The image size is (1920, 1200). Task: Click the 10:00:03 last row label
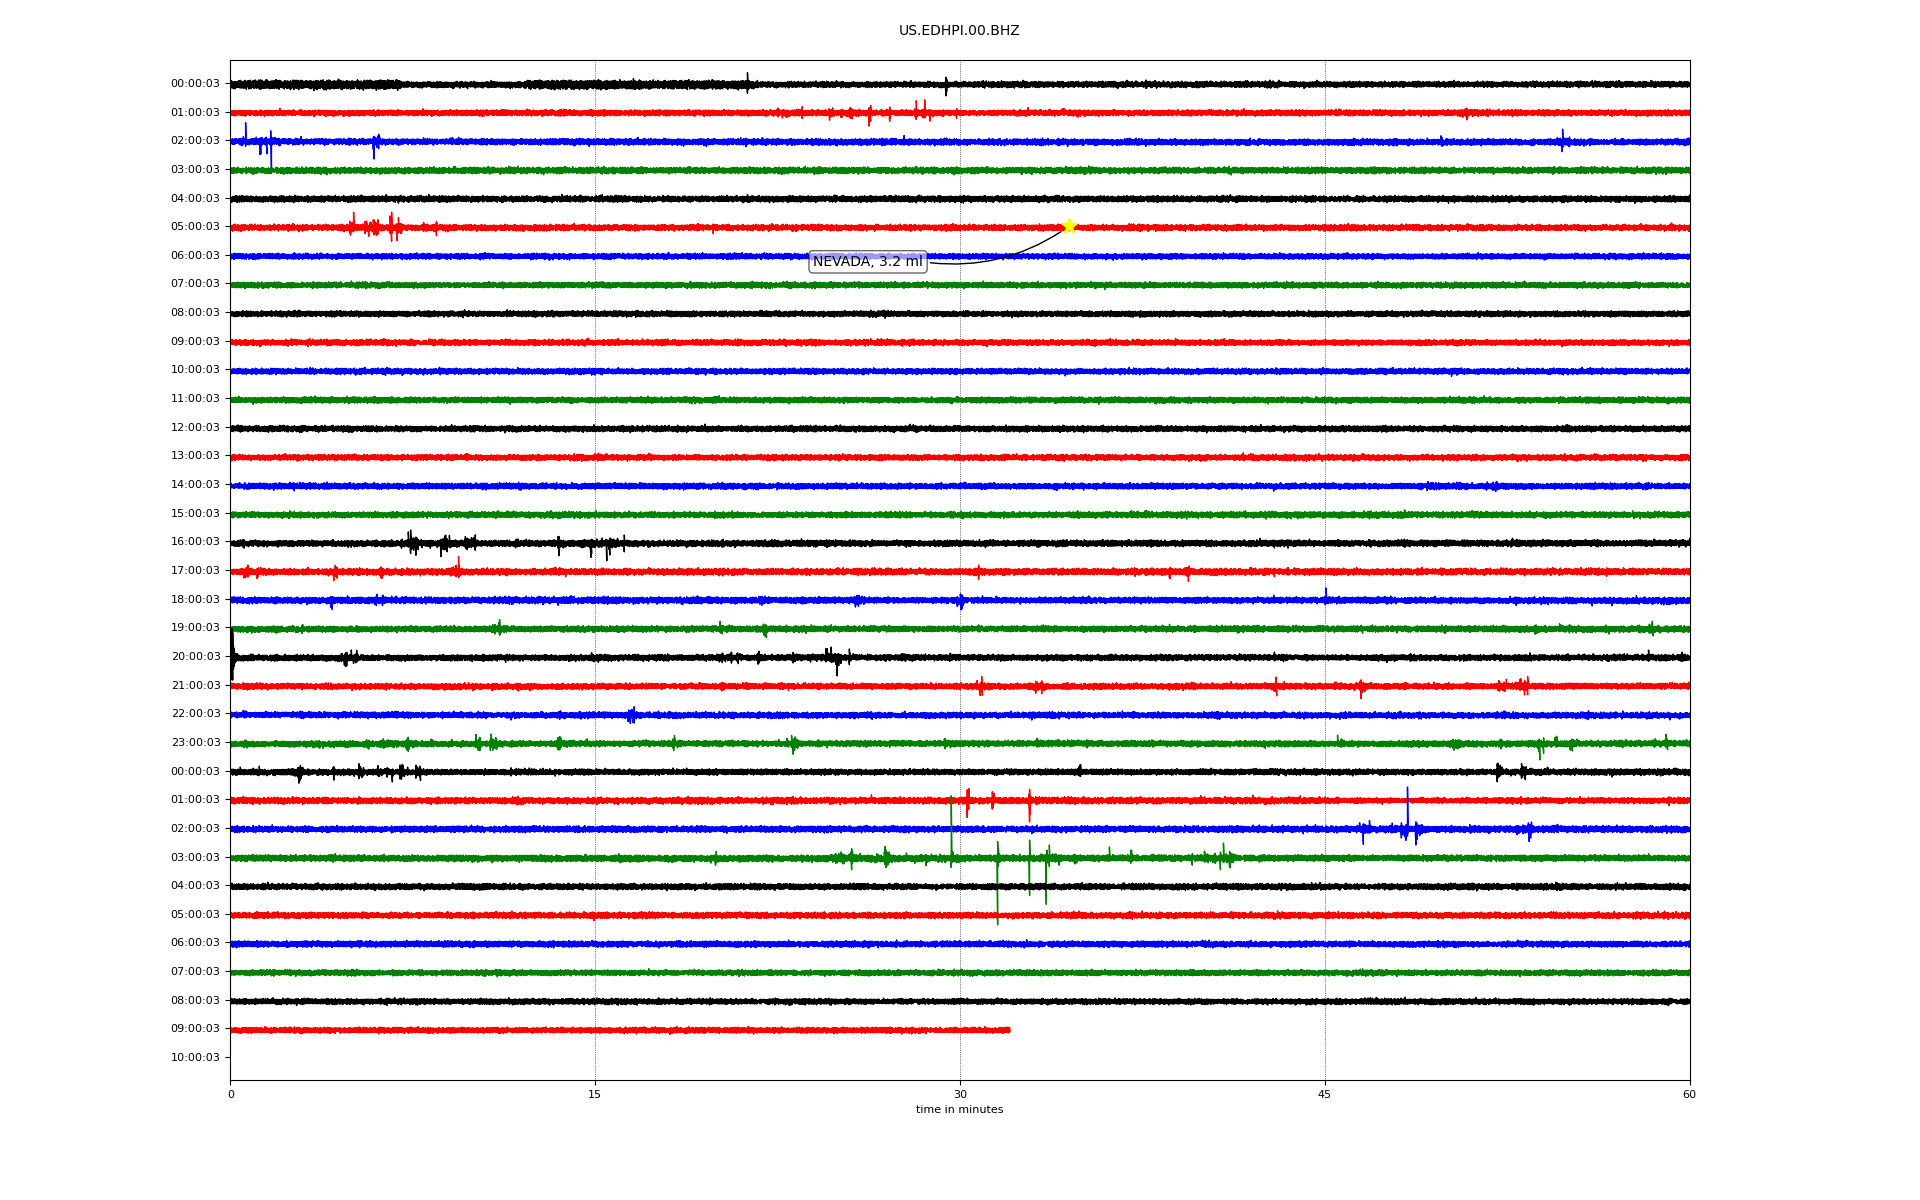195,1058
